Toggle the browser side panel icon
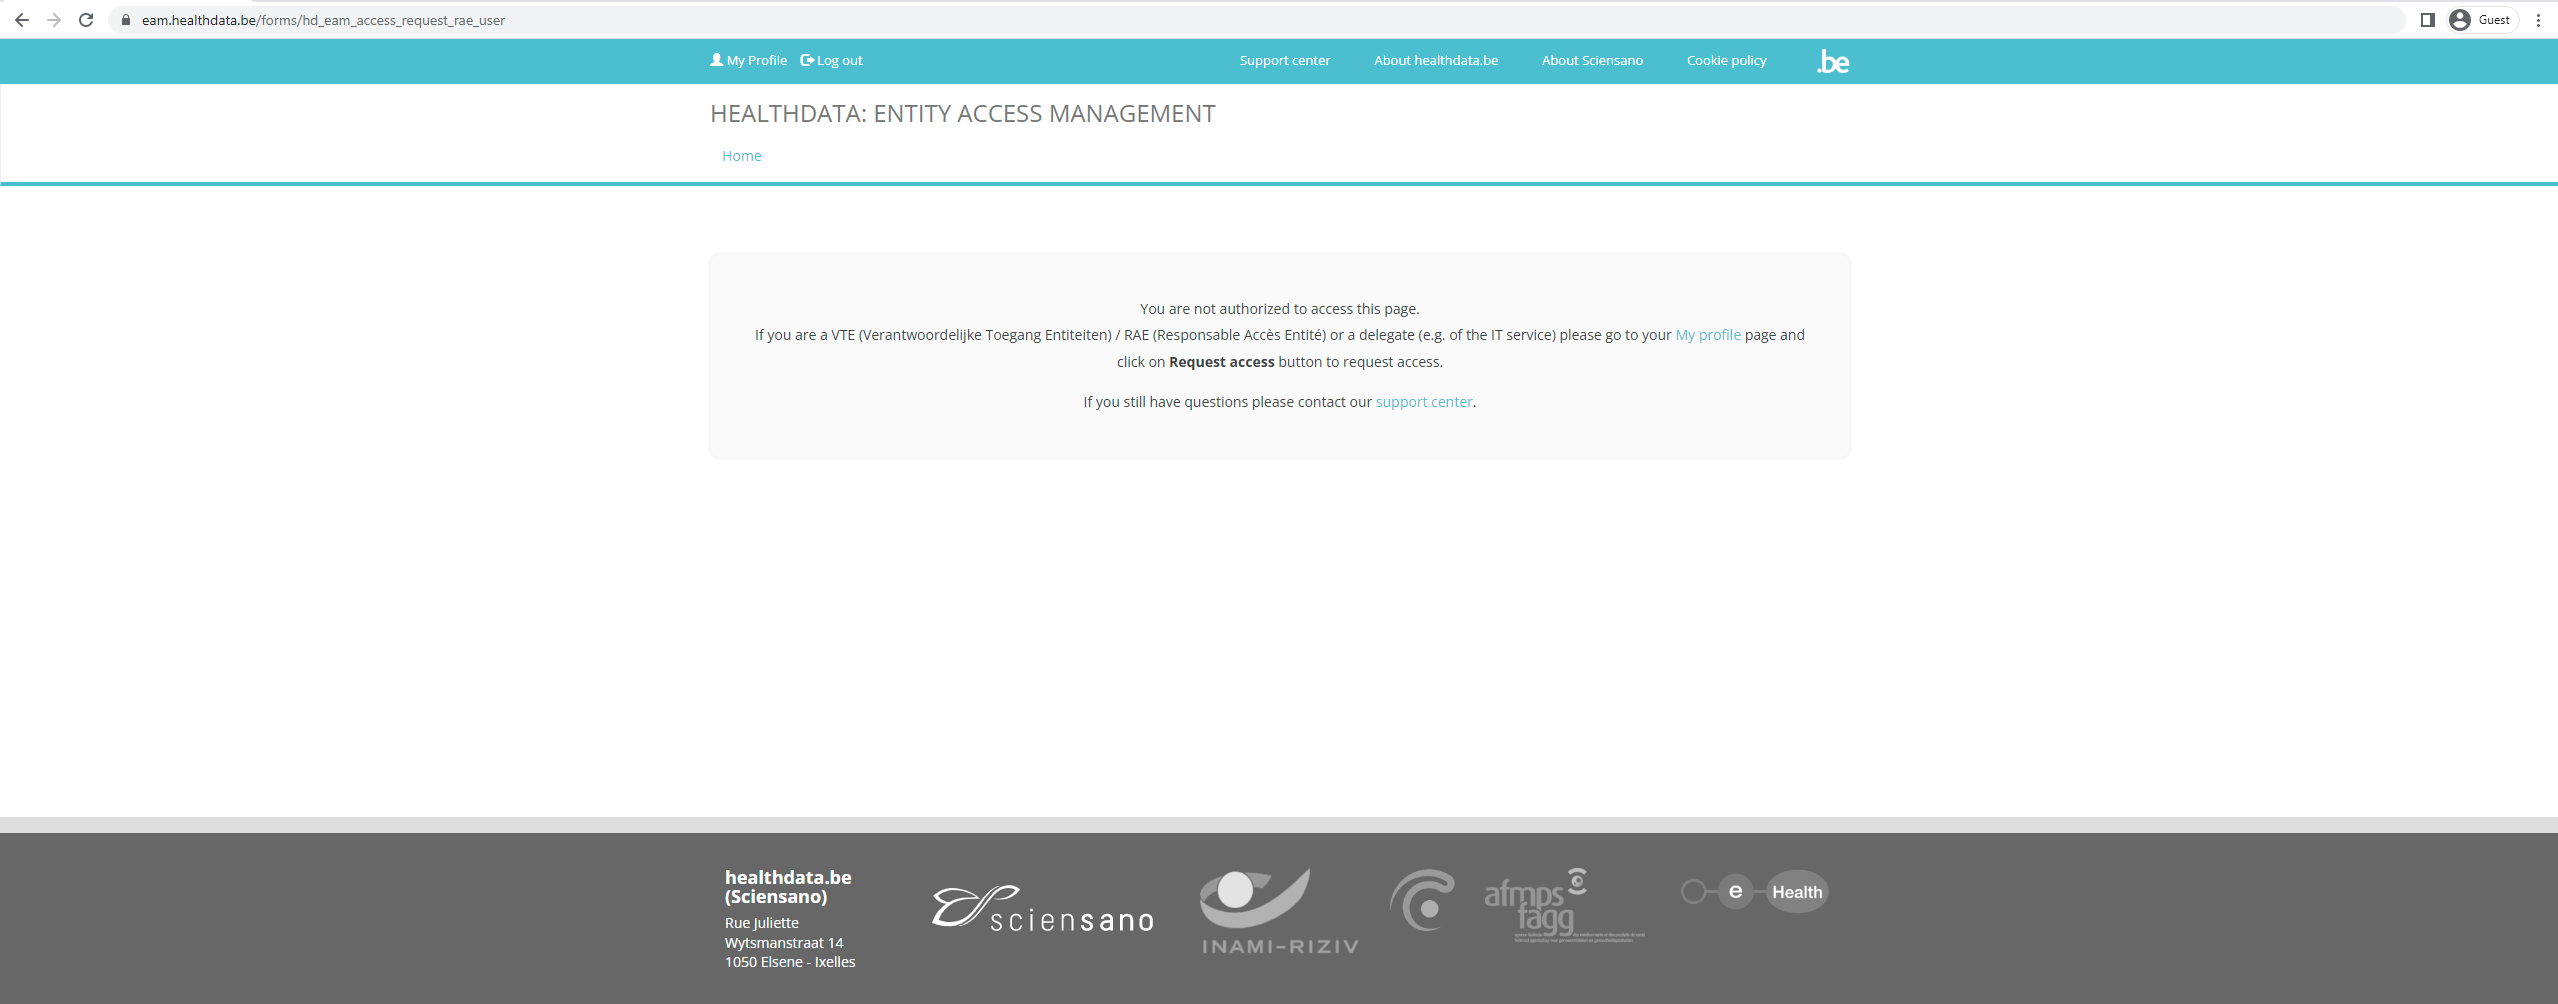The image size is (2558, 1004). point(2427,20)
